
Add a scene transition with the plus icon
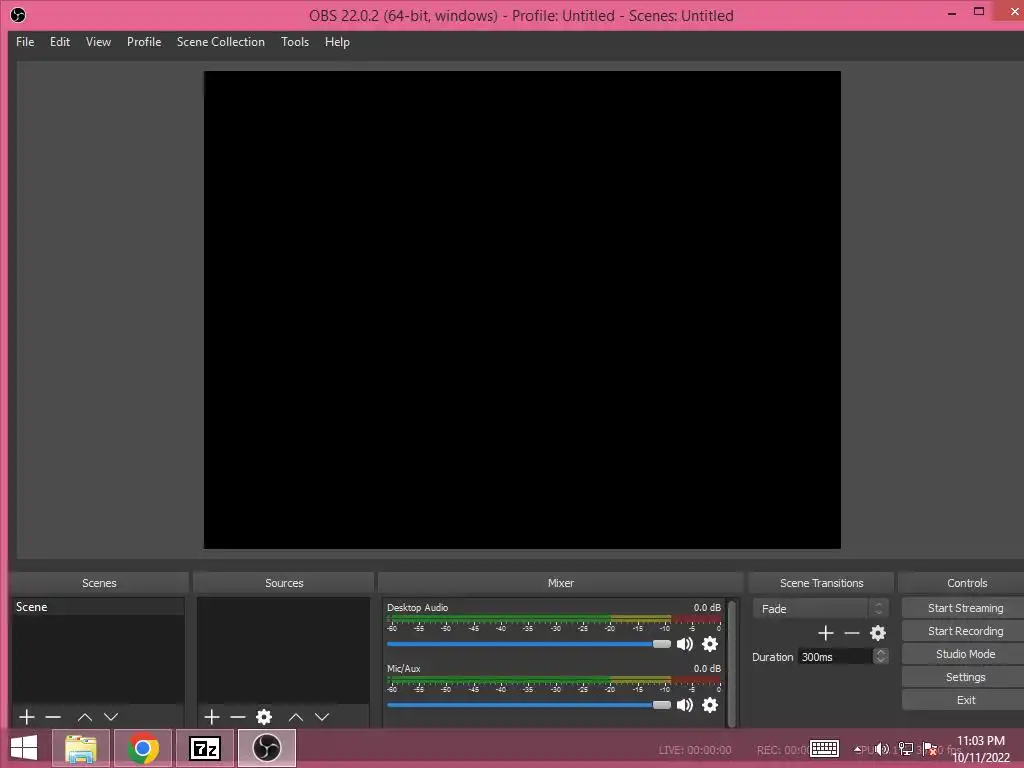[825, 633]
